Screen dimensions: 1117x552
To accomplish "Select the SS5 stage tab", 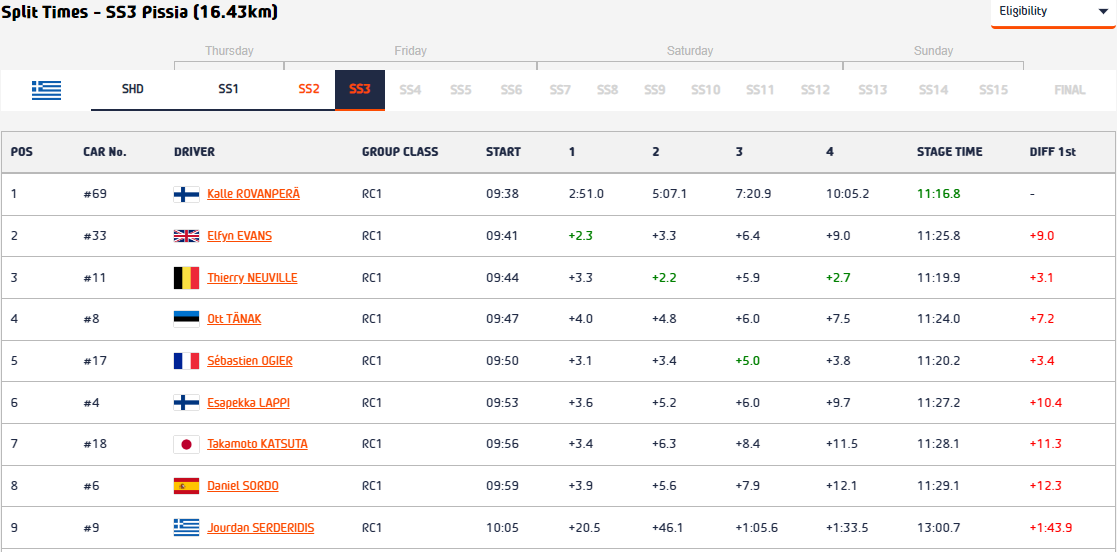I will tap(461, 90).
